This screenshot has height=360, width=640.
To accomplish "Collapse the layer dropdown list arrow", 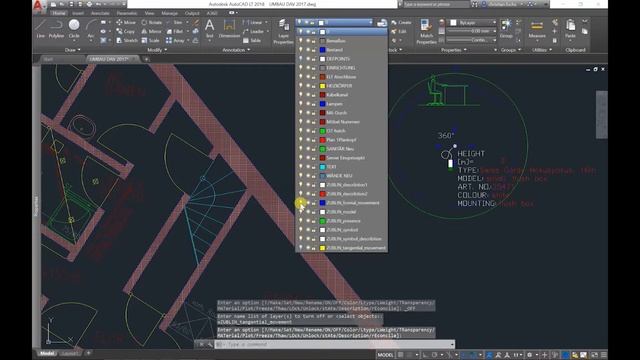I will click(x=371, y=22).
